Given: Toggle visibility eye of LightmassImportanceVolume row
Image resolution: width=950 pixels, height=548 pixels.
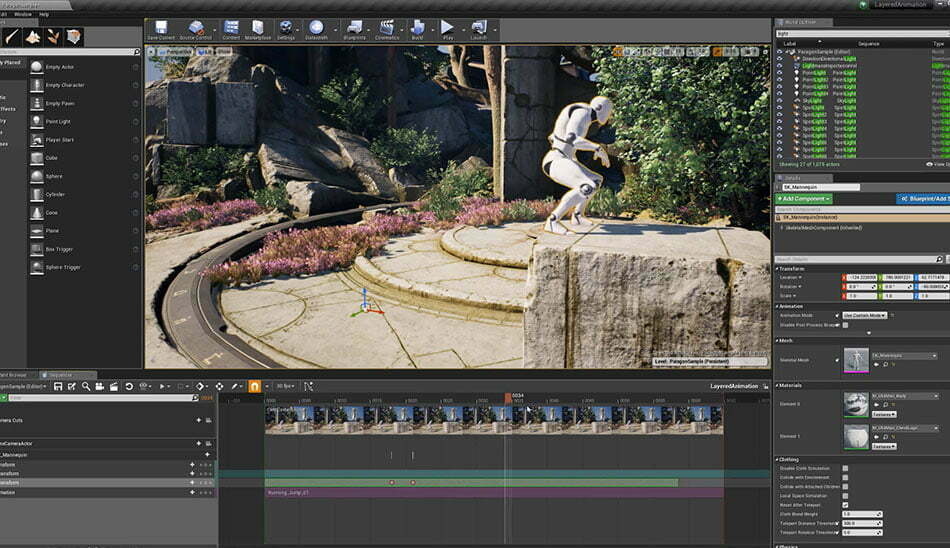Looking at the screenshot, I should tap(780, 65).
